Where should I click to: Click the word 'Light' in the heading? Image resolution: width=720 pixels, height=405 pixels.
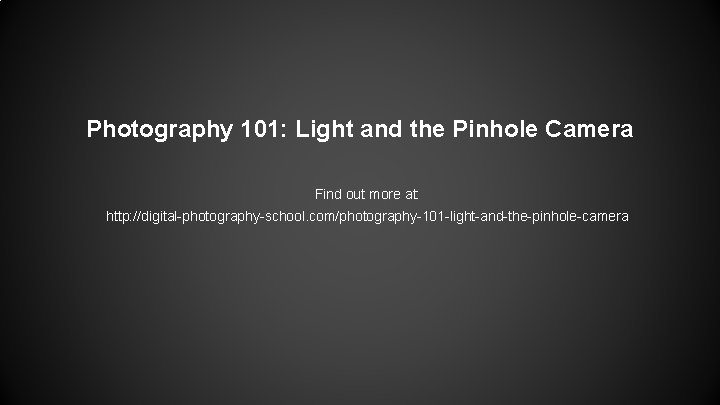324,129
